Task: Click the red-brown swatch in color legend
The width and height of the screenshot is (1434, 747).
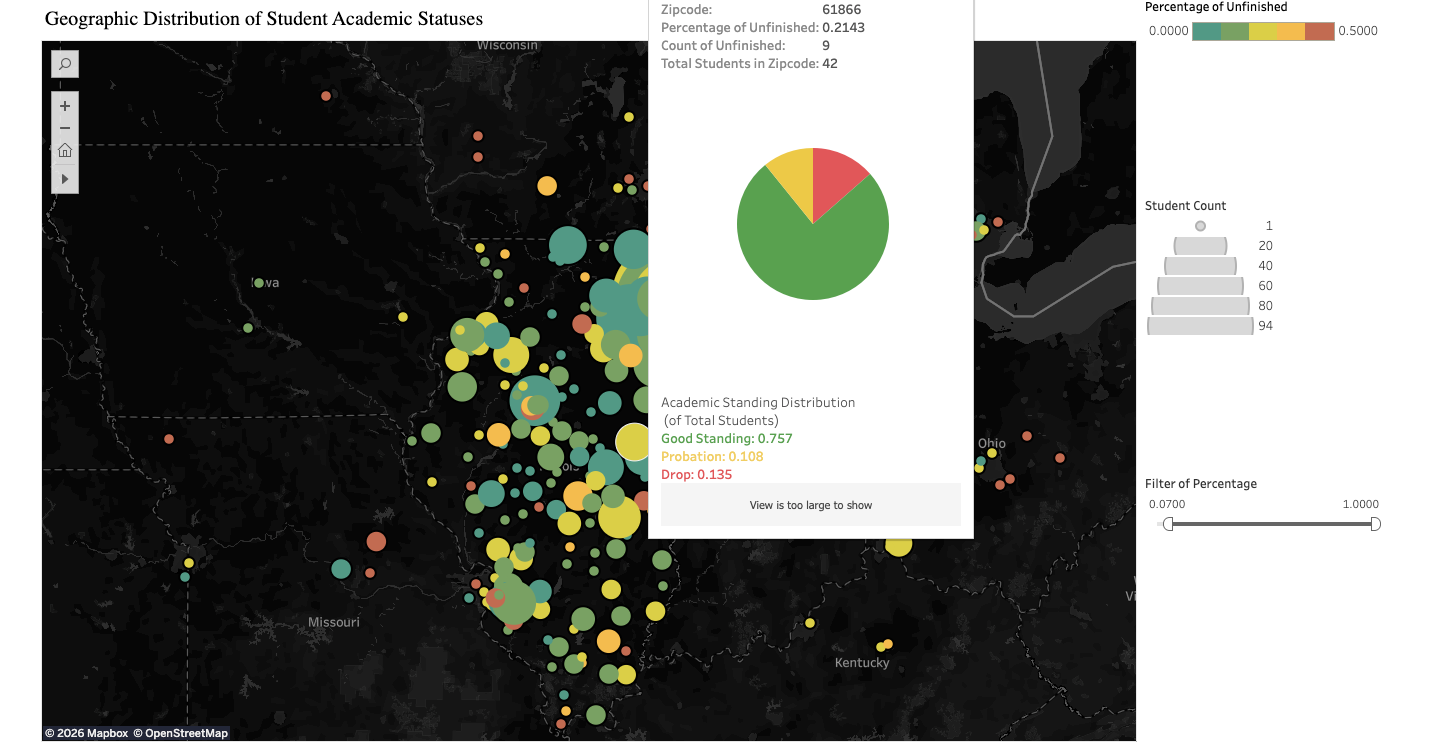Action: point(1319,31)
